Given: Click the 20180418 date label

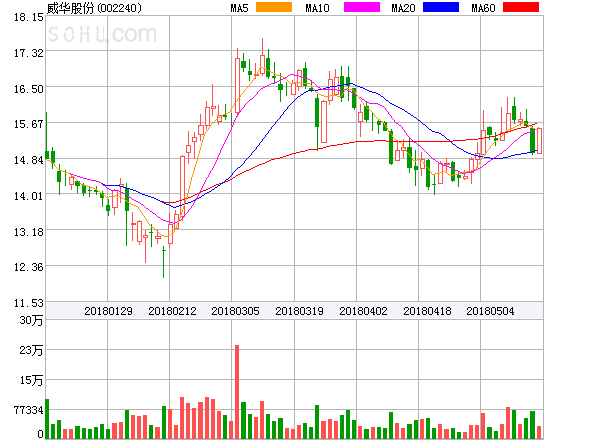Looking at the screenshot, I should tap(427, 311).
